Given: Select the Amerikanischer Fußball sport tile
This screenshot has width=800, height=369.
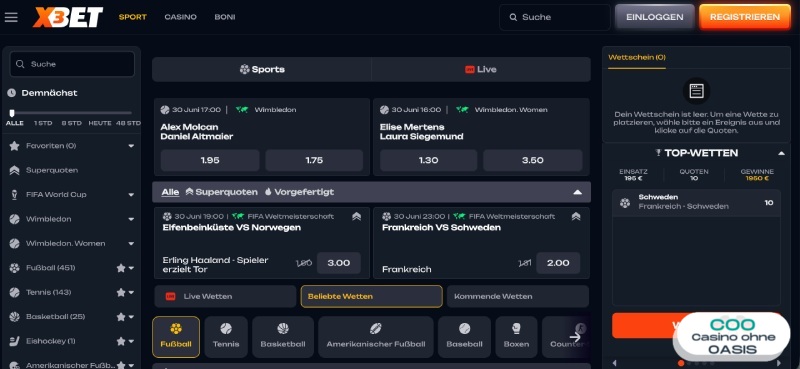Looking at the screenshot, I should coord(376,336).
